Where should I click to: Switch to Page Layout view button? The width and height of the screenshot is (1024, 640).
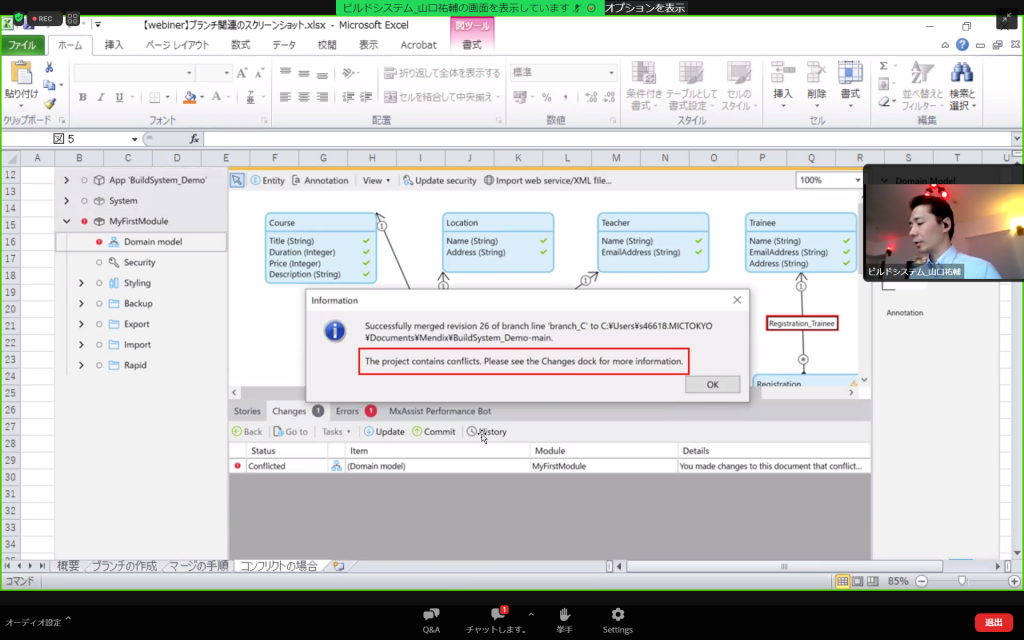pyautogui.click(x=858, y=581)
